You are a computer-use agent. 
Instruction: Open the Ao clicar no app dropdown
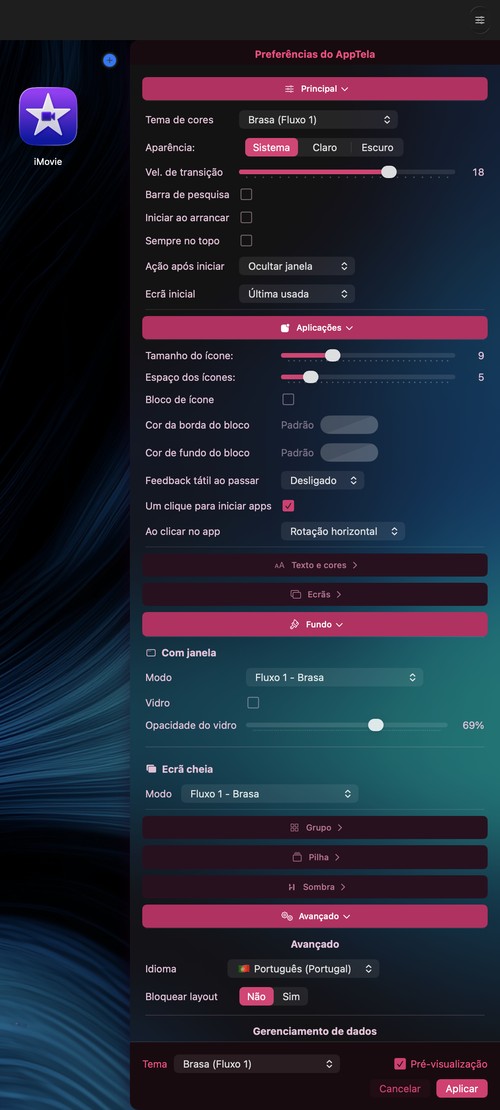[343, 532]
